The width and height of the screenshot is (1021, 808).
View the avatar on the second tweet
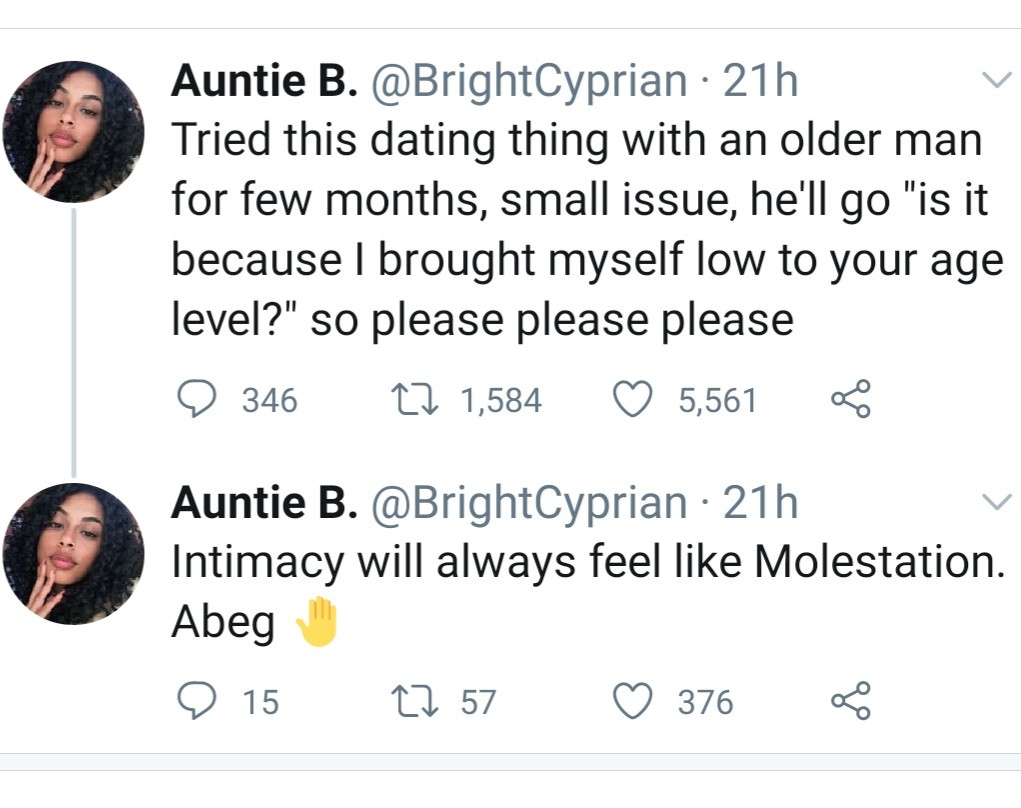73,554
